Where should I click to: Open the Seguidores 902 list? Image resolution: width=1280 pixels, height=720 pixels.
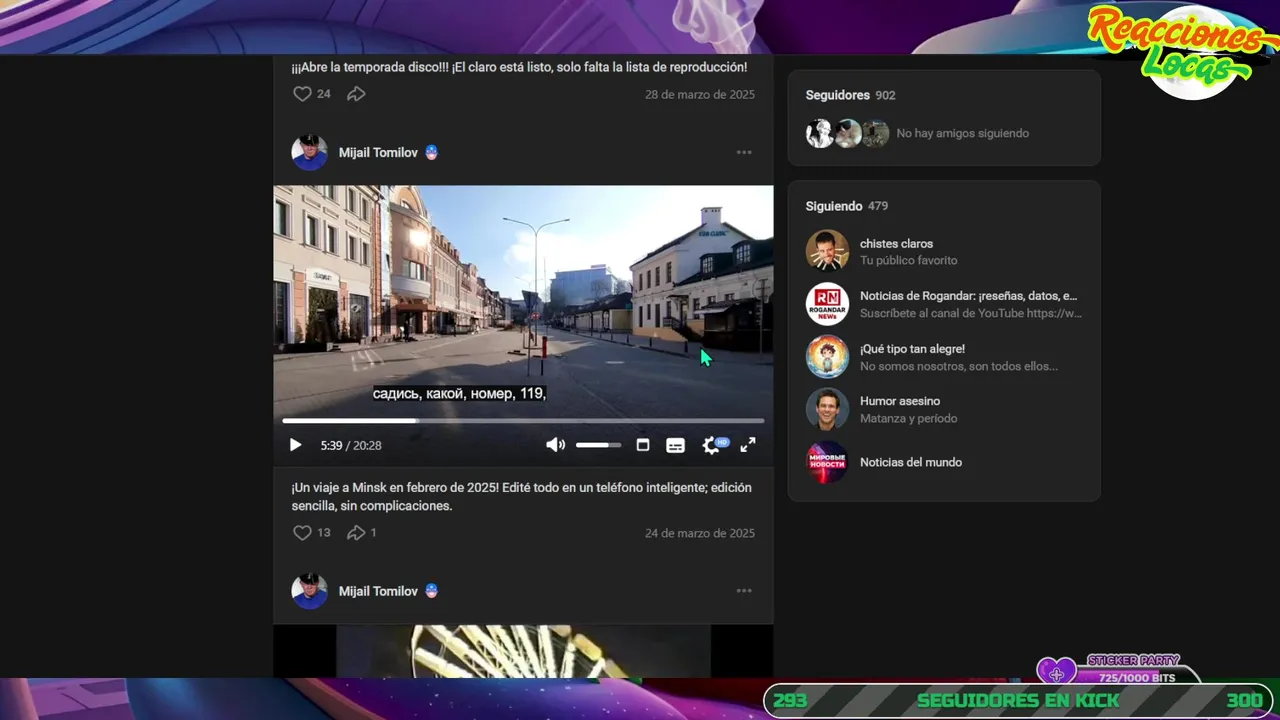pyautogui.click(x=850, y=95)
